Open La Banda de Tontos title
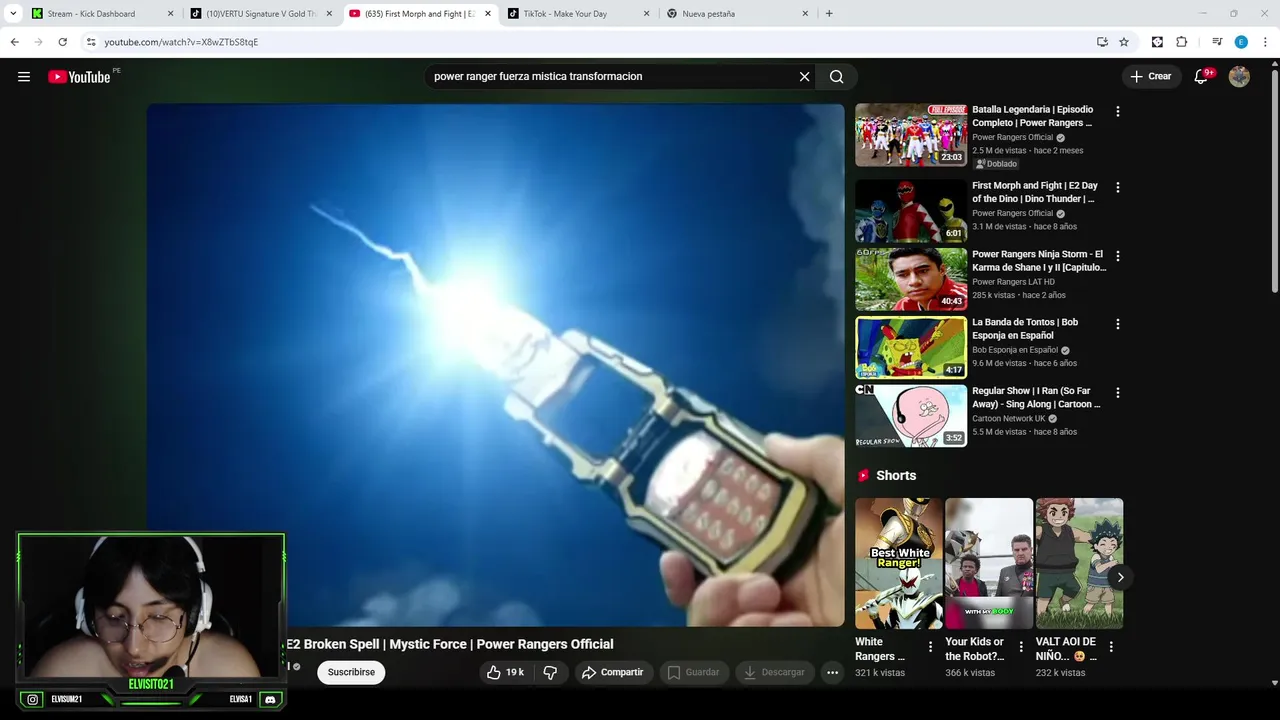Screen dimensions: 1280x720 point(1025,329)
